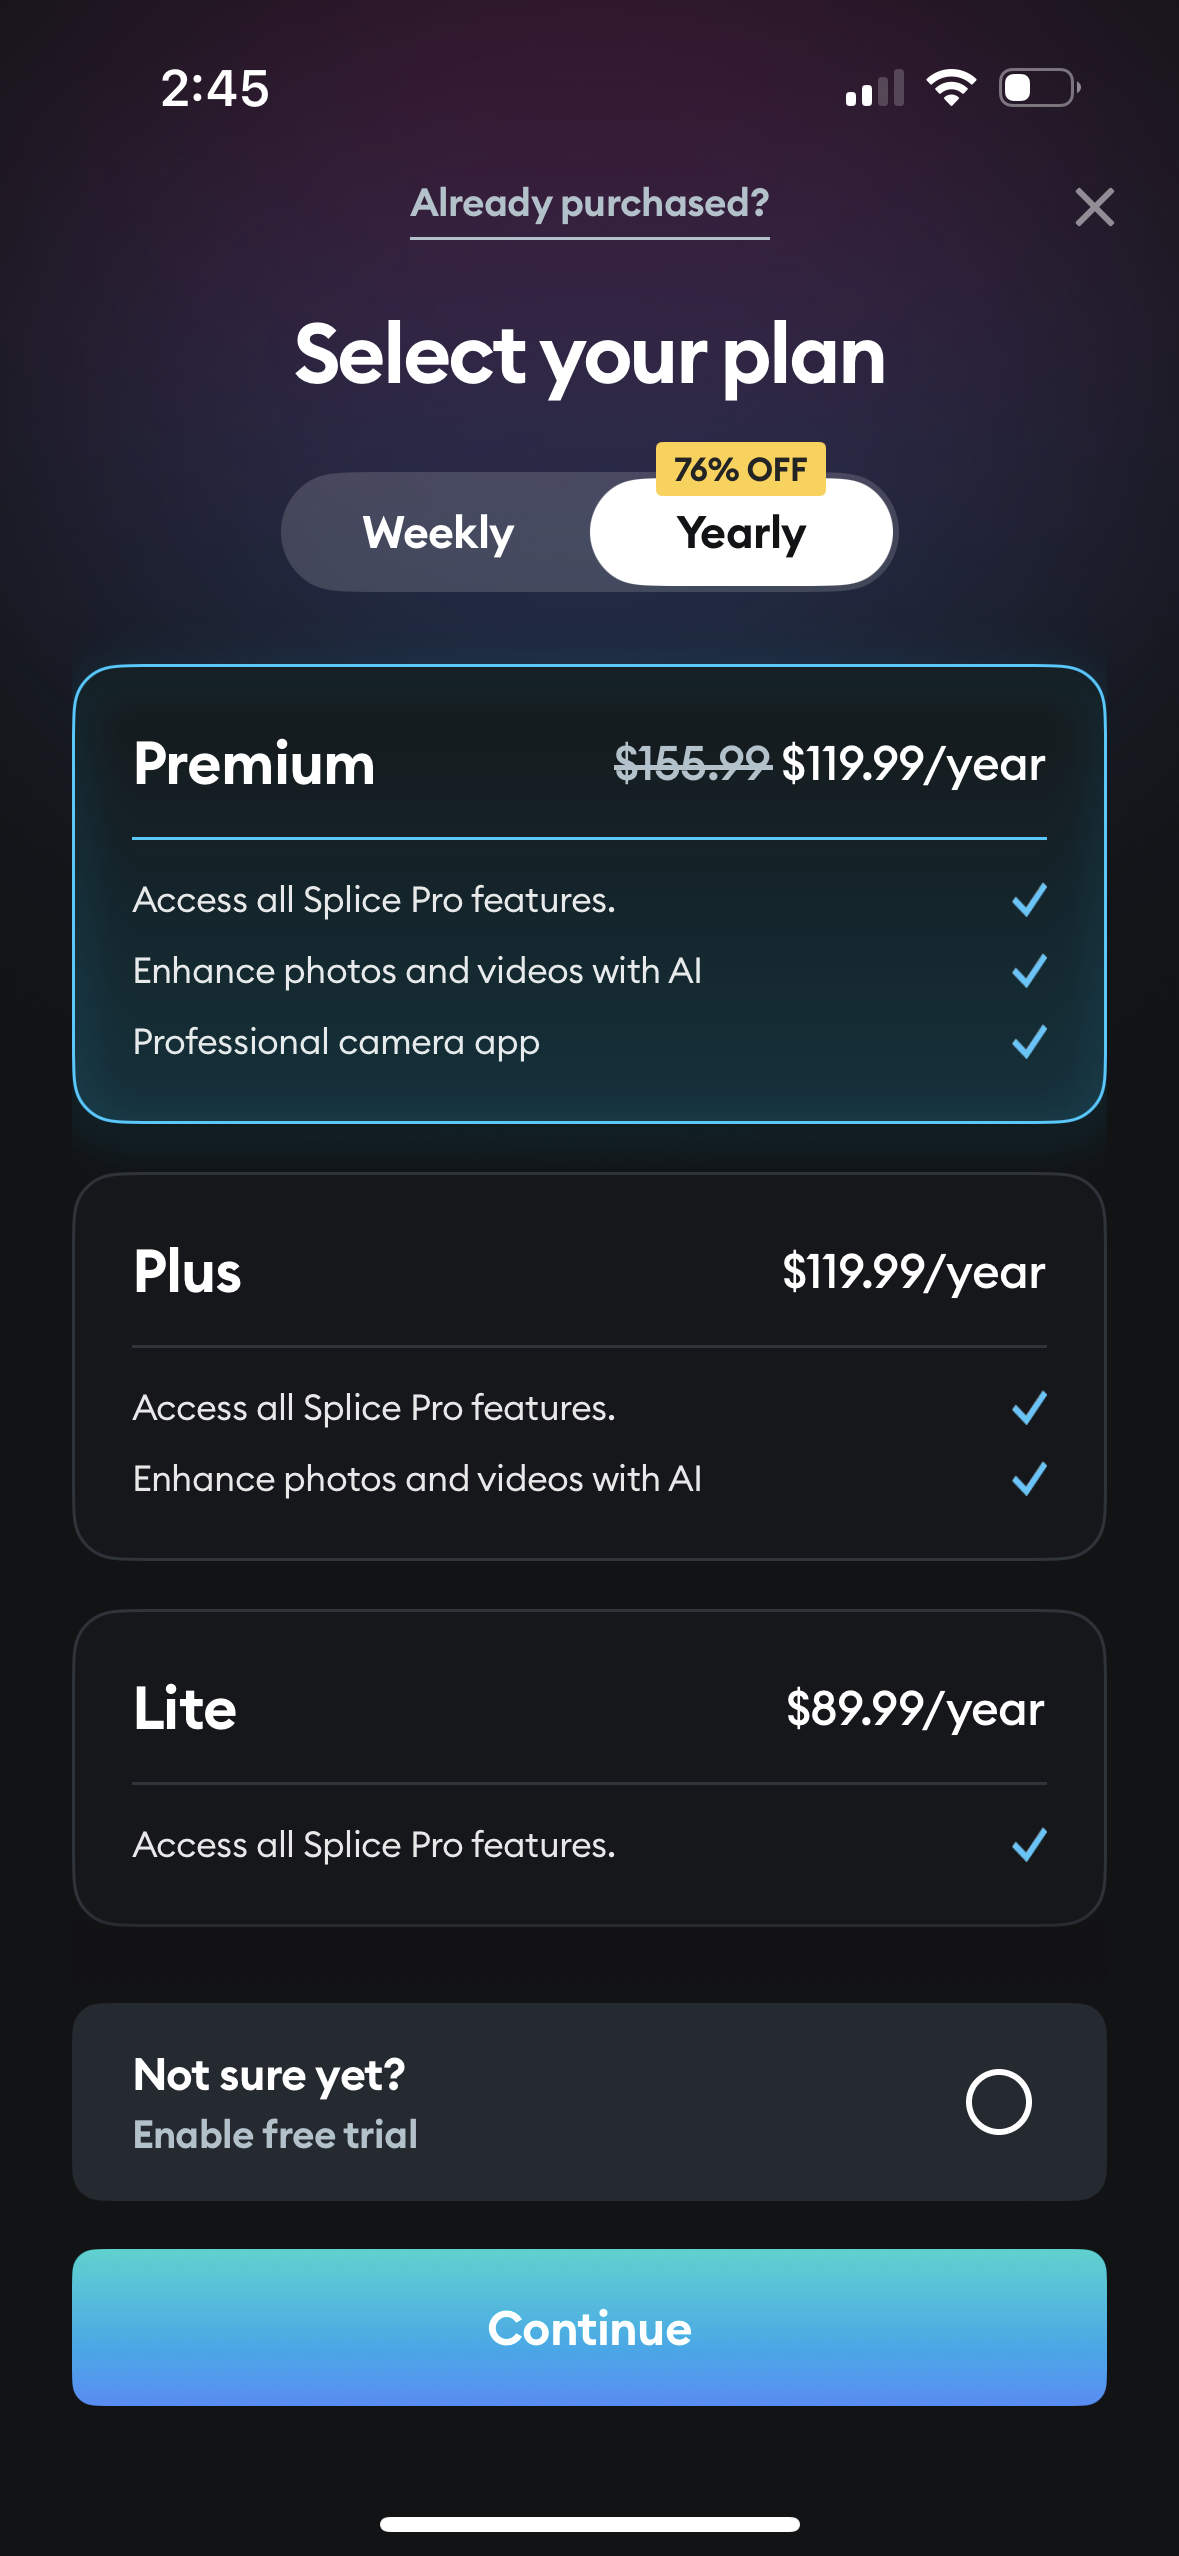Switch billing to Weekly

(x=438, y=533)
